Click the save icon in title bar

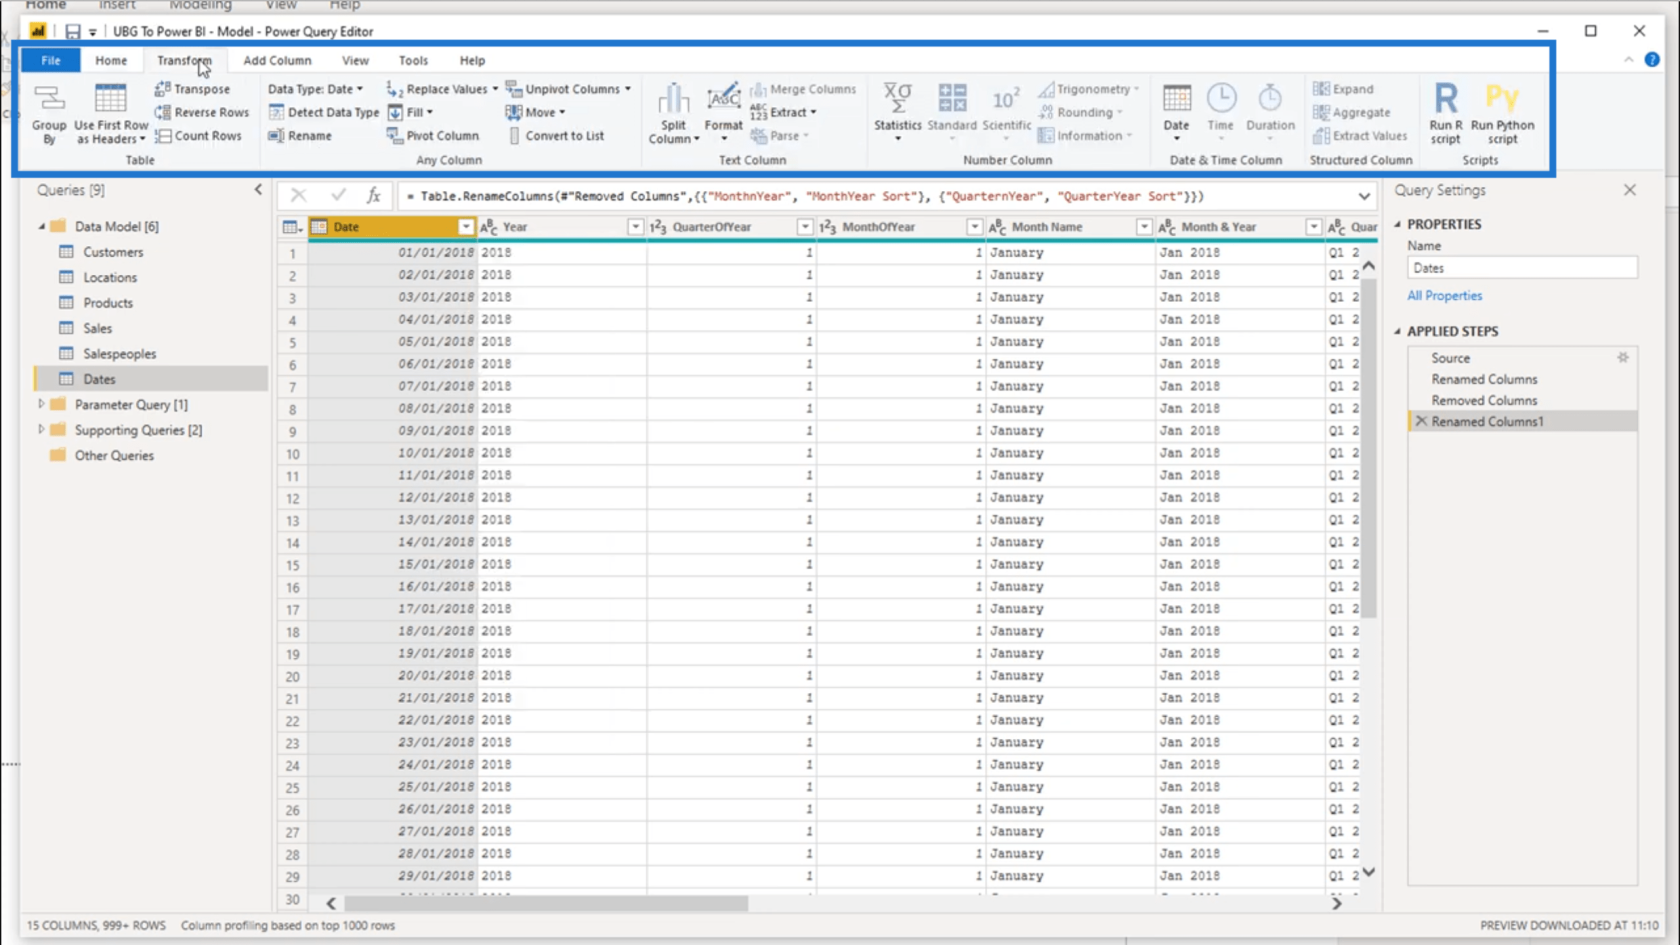point(72,31)
